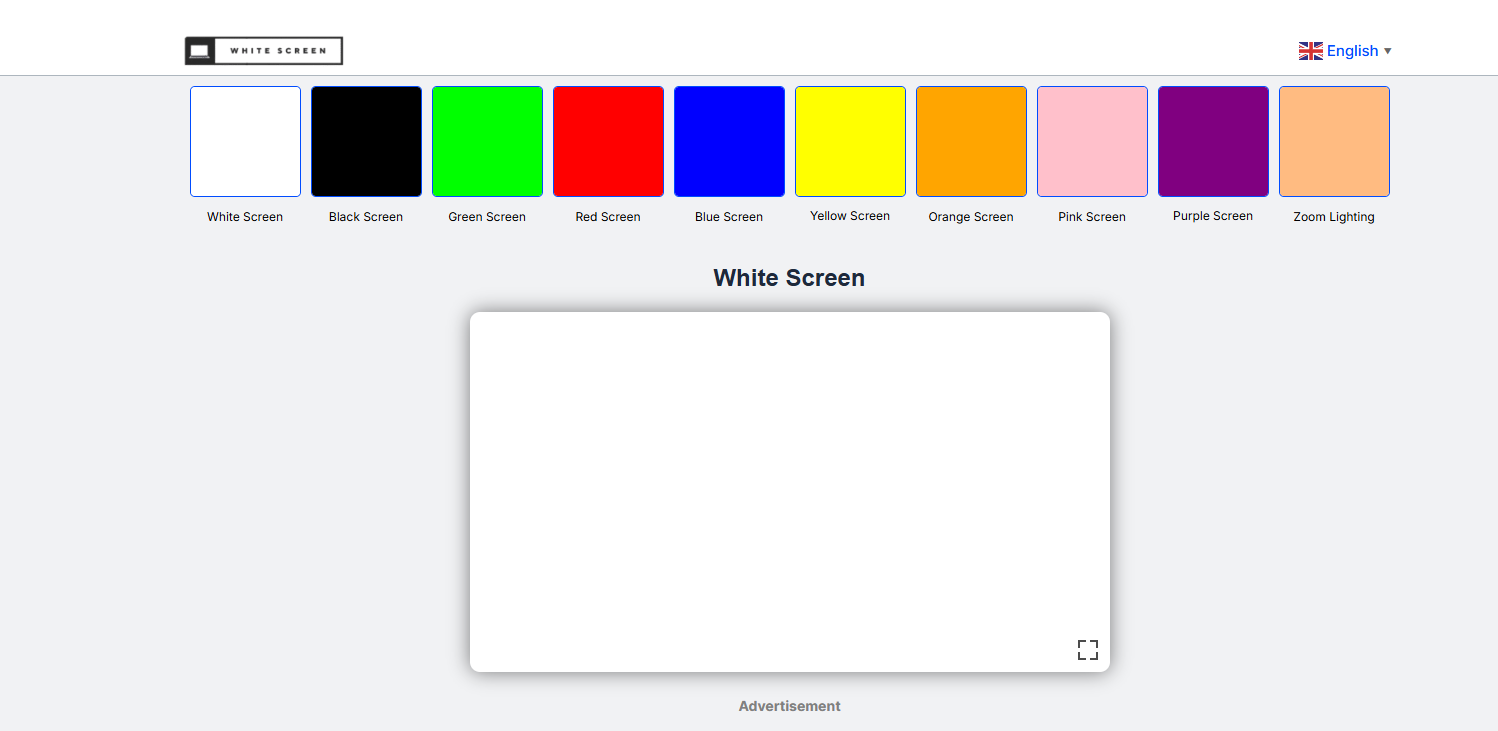Click the Orange Screen label
Viewport: 1498px width, 731px height.
971,217
